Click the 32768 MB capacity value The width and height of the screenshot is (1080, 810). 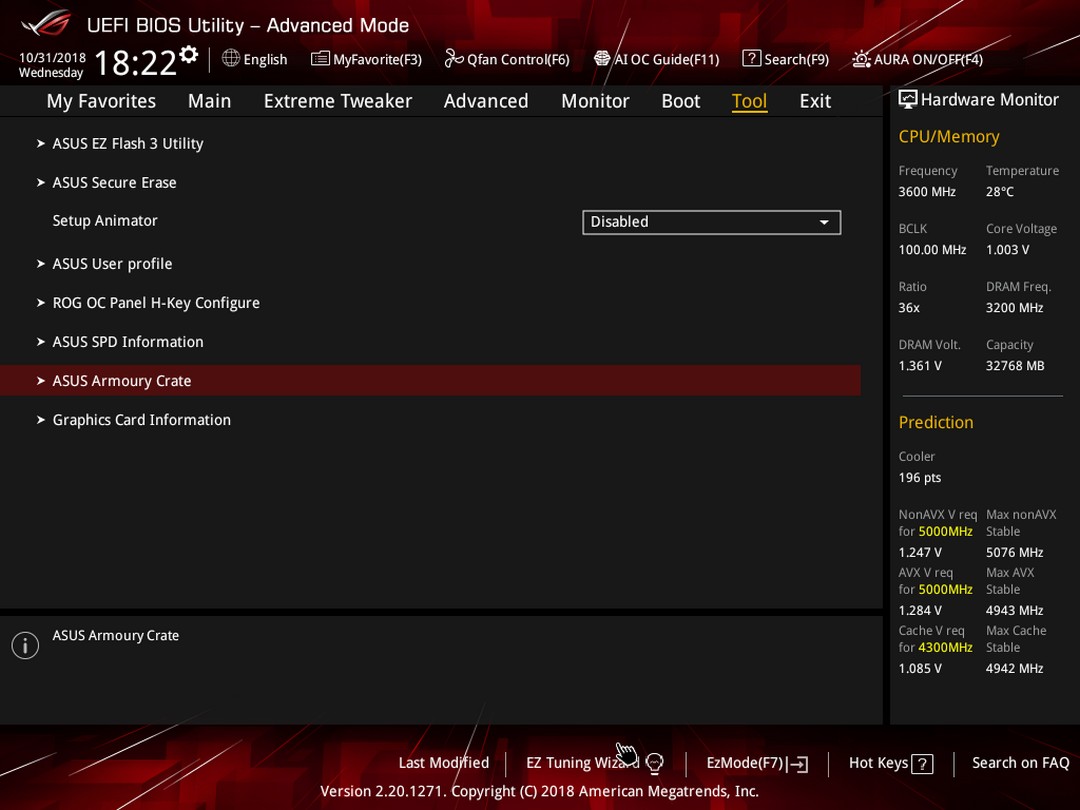[x=1015, y=366]
